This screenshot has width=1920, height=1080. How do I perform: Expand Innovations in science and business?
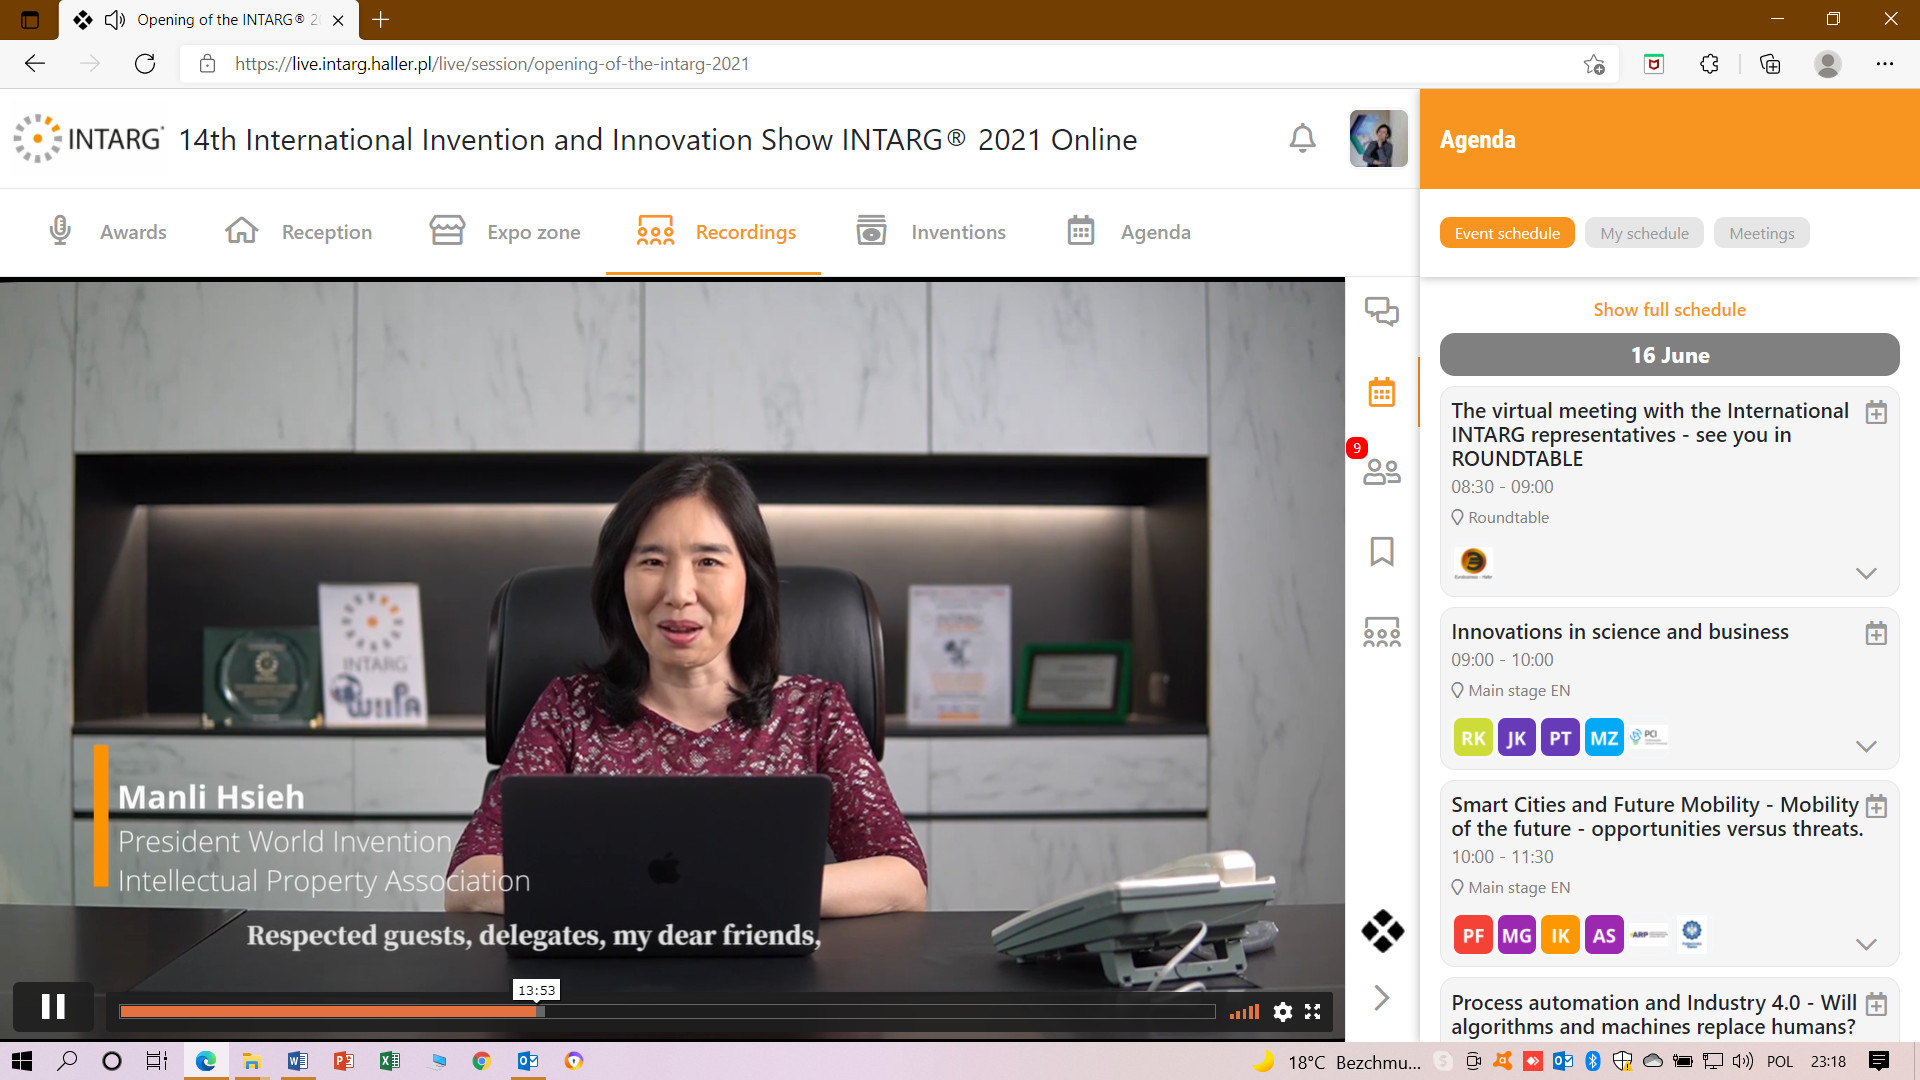[1866, 746]
